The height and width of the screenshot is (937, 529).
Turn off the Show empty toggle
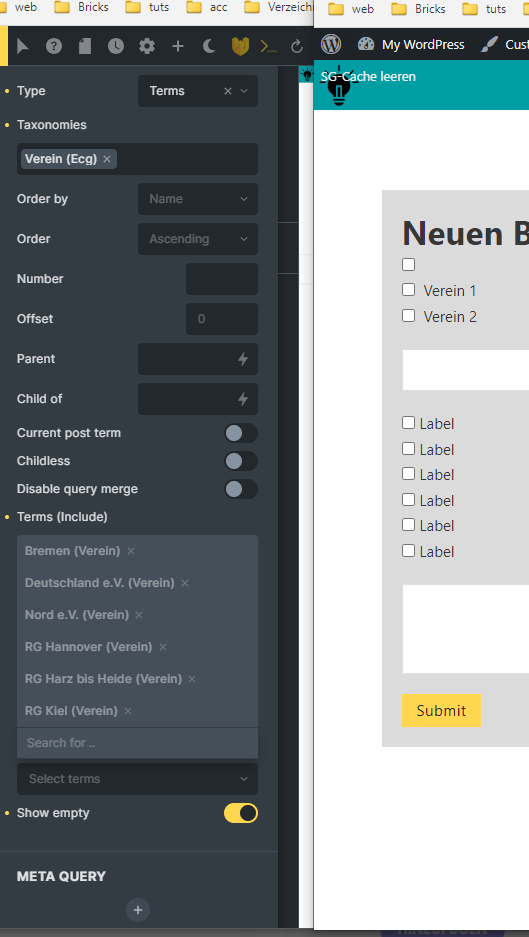(x=241, y=813)
